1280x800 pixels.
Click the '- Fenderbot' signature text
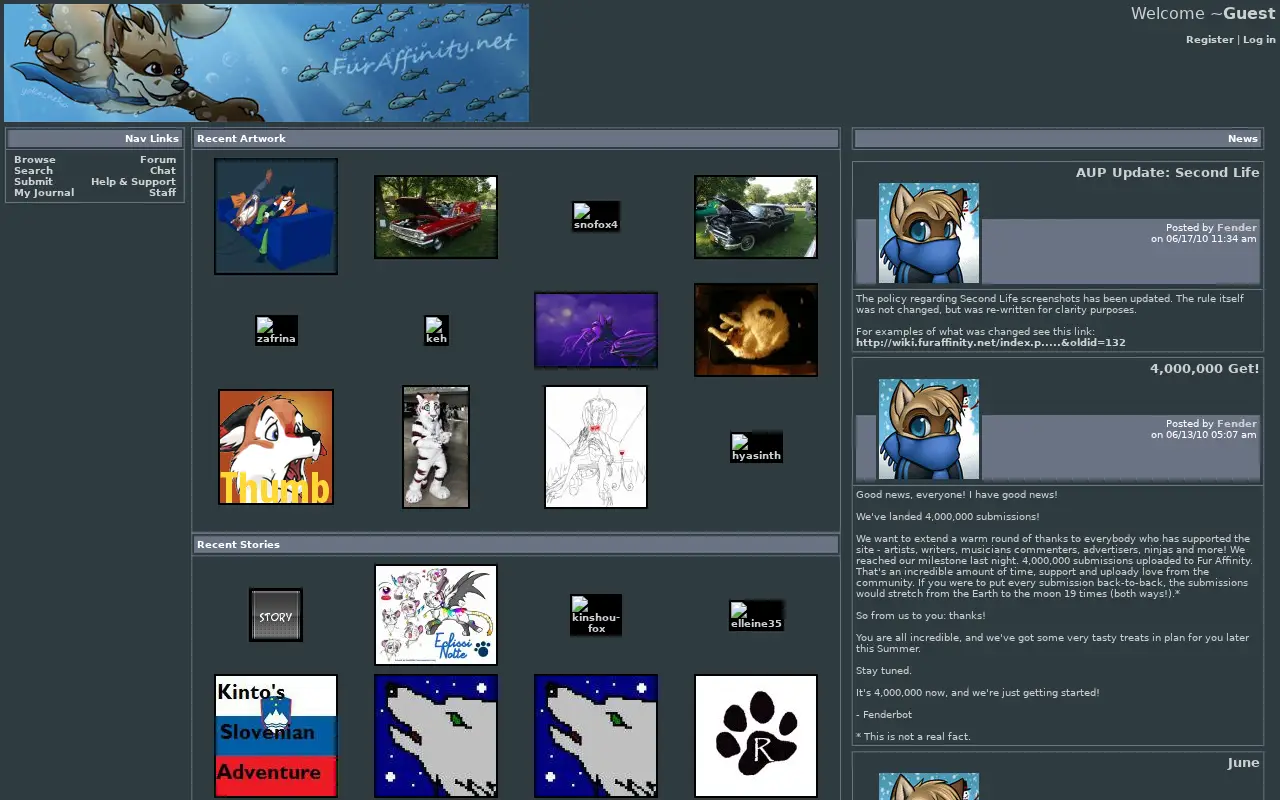[884, 715]
